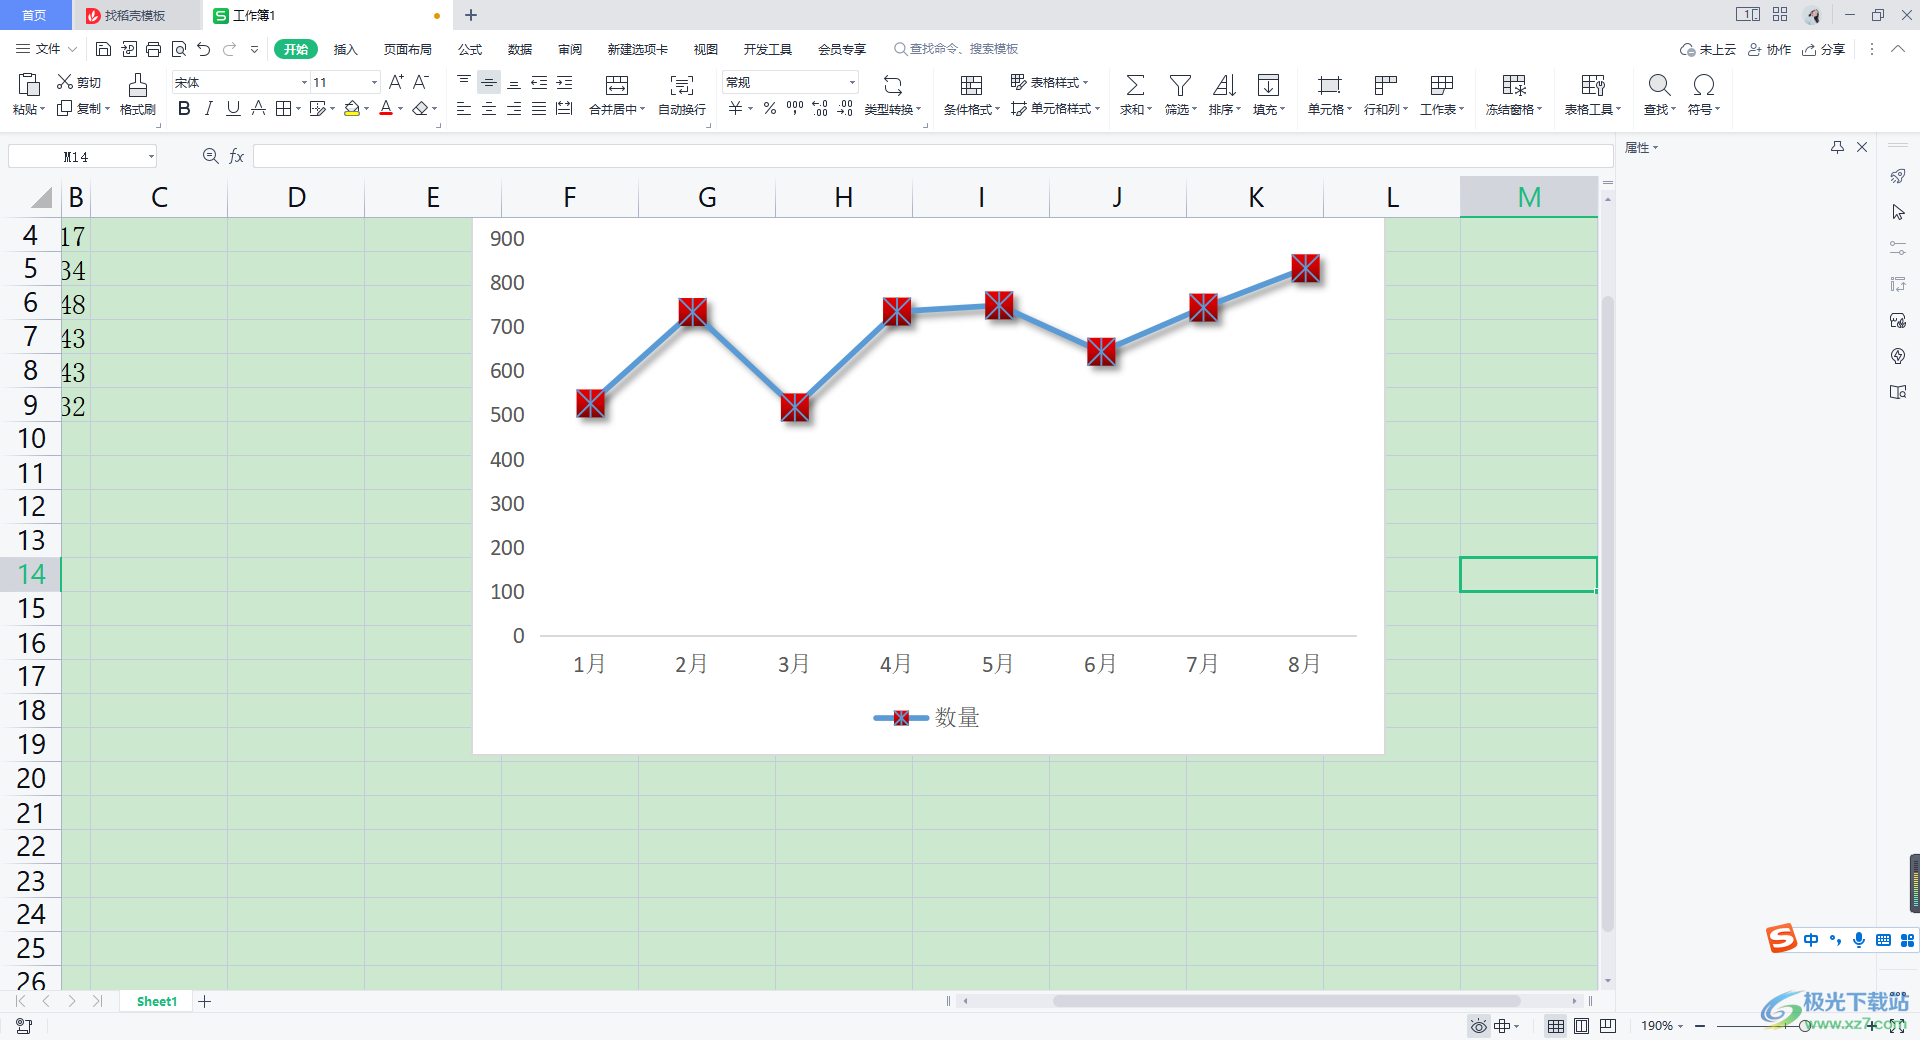Toggle center horizontal alignment
The image size is (1920, 1040).
[x=489, y=108]
